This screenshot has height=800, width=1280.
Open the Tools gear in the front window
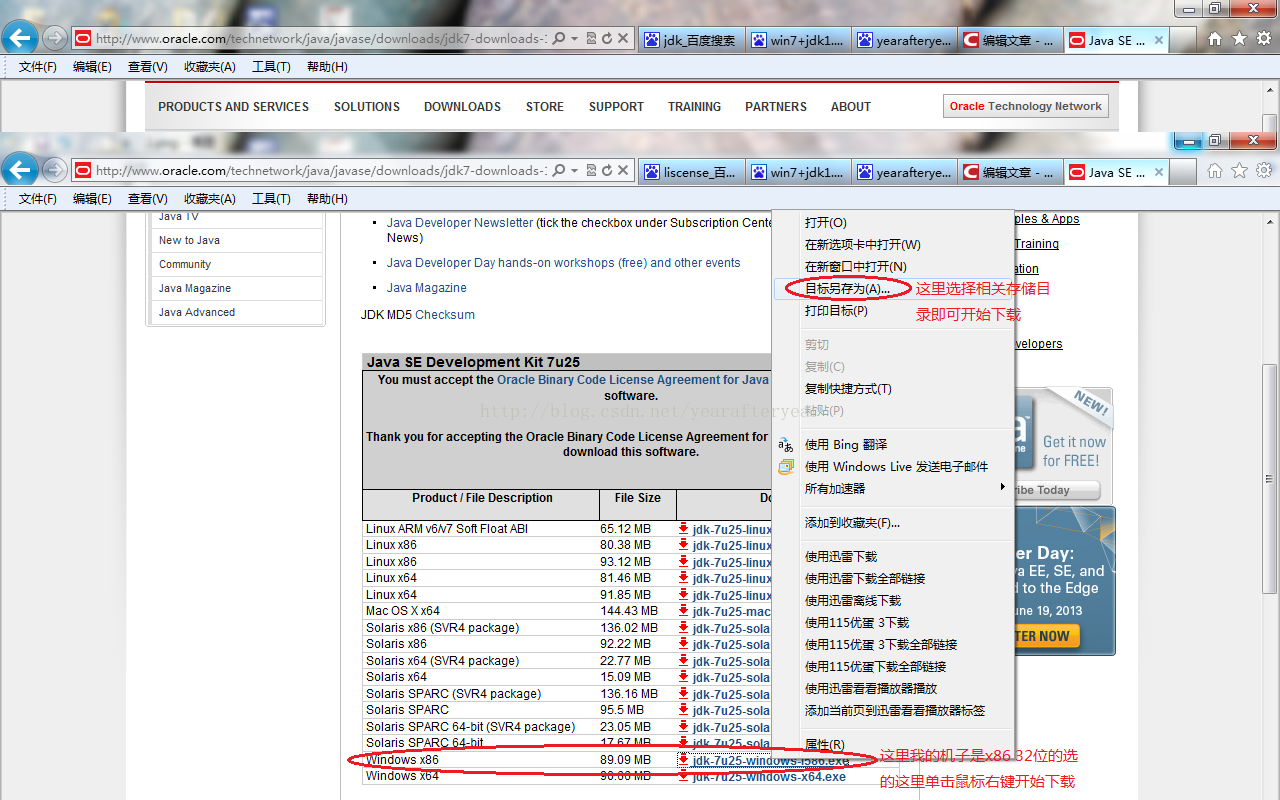1264,171
